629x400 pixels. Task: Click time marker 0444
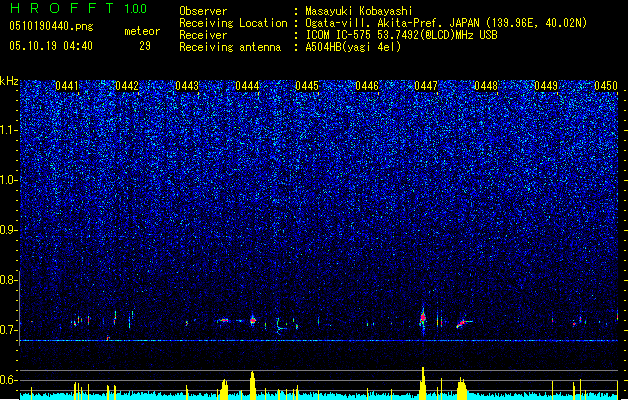[247, 86]
